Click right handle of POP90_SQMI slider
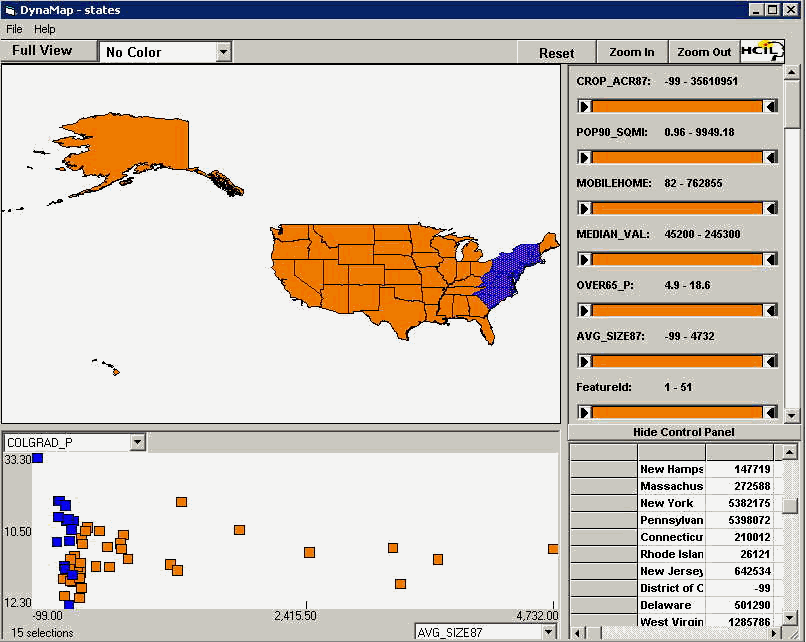The image size is (806, 642). point(770,157)
